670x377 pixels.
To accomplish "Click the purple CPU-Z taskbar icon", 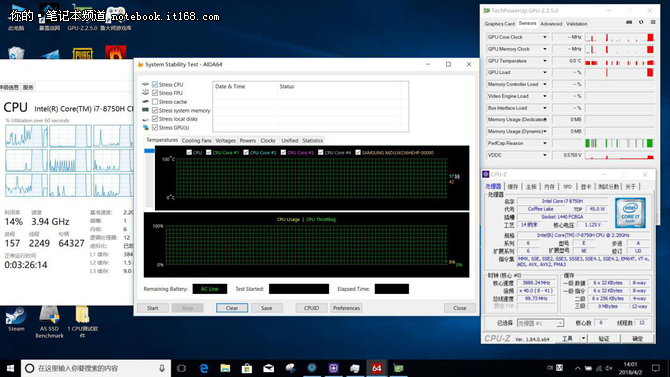I will point(333,368).
